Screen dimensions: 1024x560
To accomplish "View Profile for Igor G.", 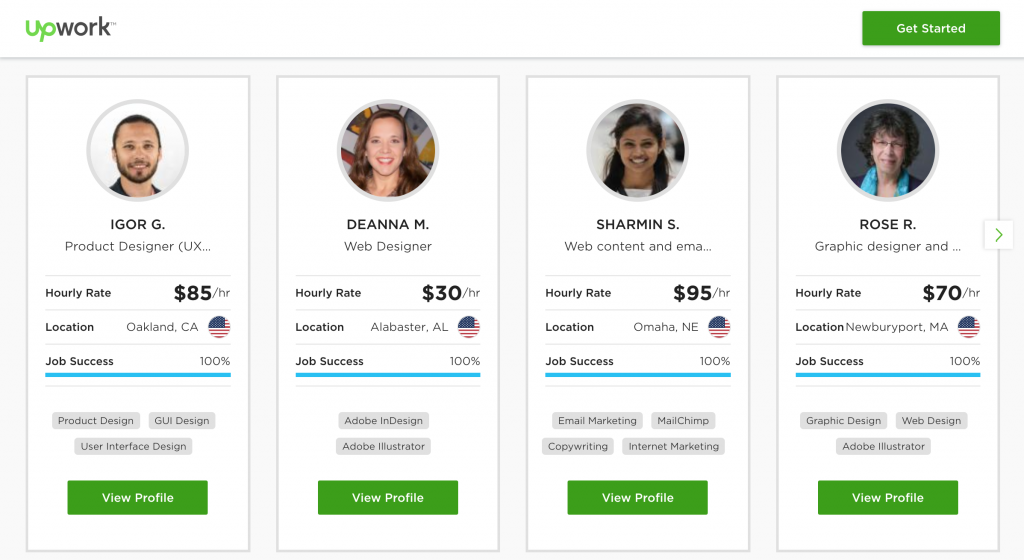I will (138, 497).
